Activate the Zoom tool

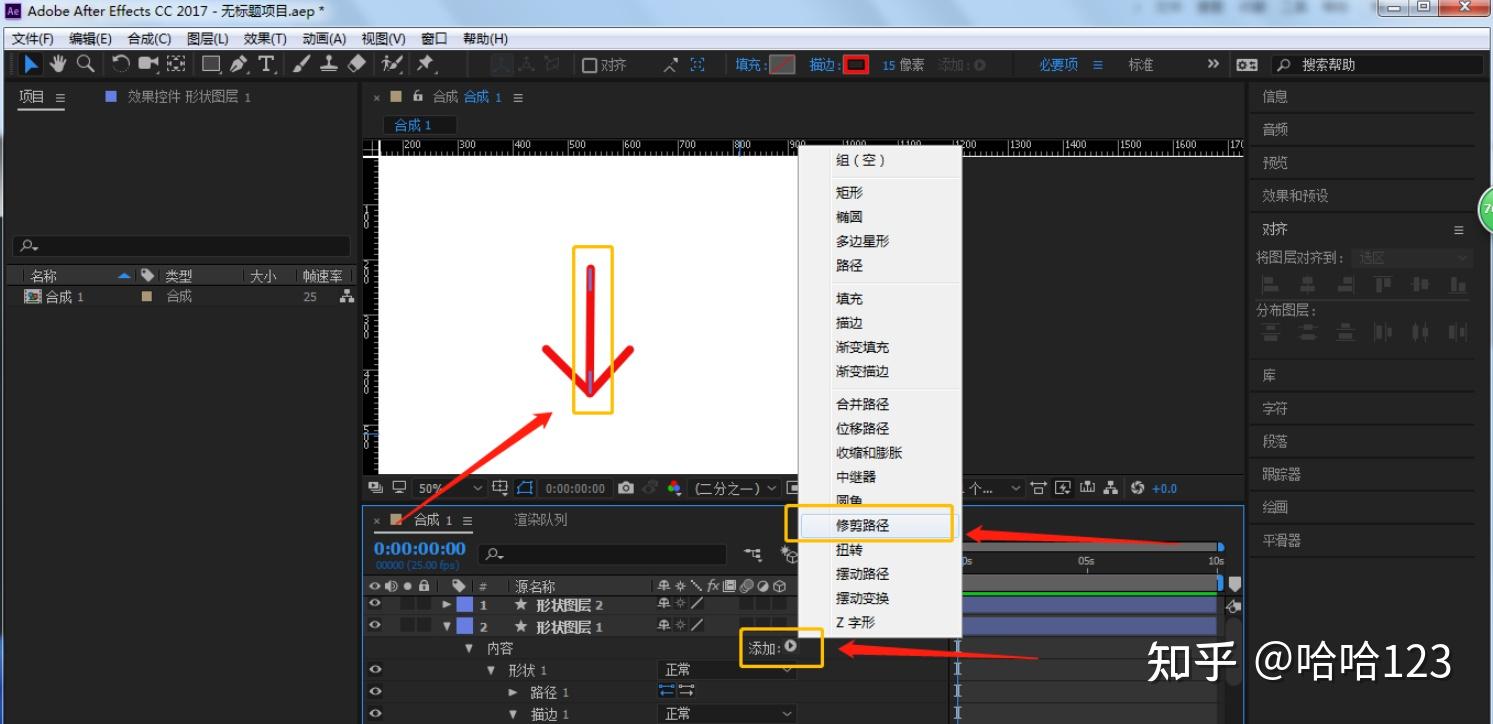click(85, 63)
